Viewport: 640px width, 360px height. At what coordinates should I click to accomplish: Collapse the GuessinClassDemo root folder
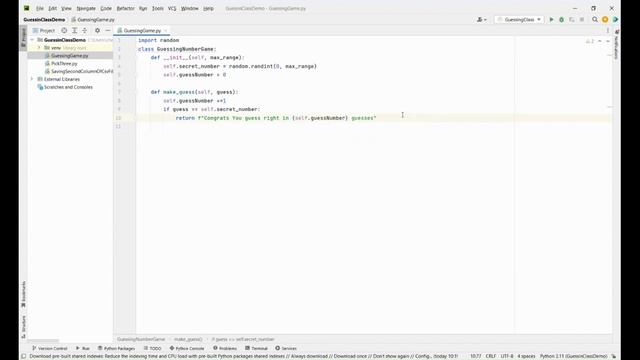pos(32,40)
